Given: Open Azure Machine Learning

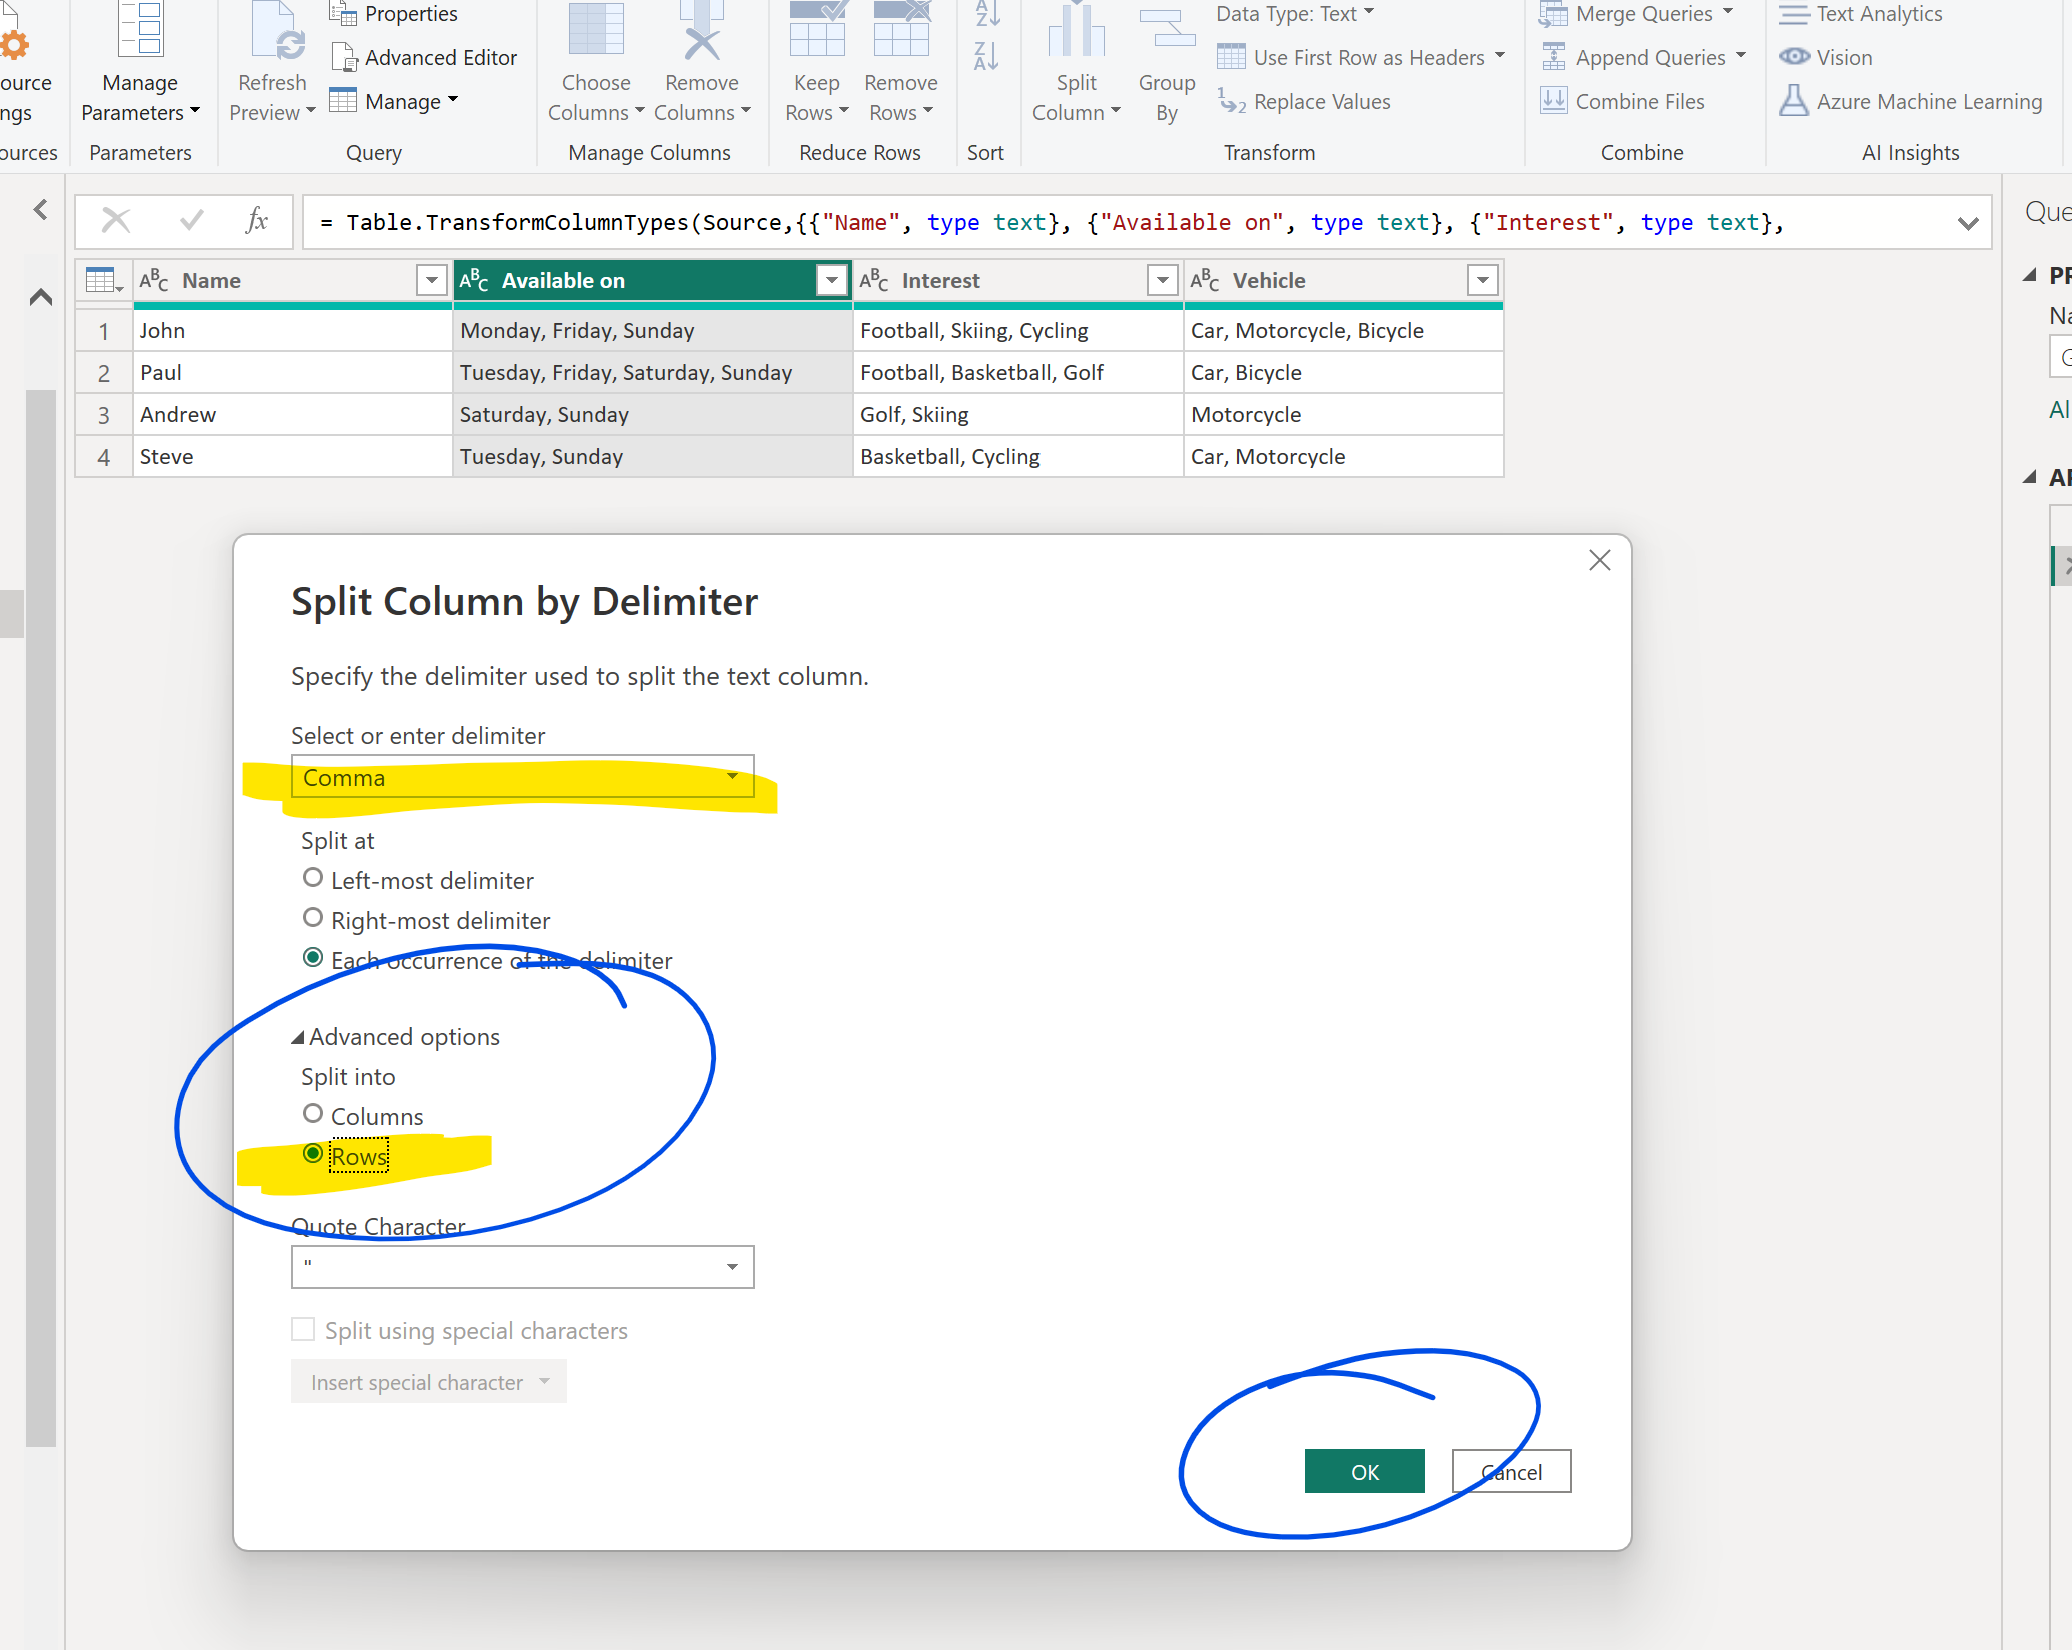Looking at the screenshot, I should pos(1911,102).
